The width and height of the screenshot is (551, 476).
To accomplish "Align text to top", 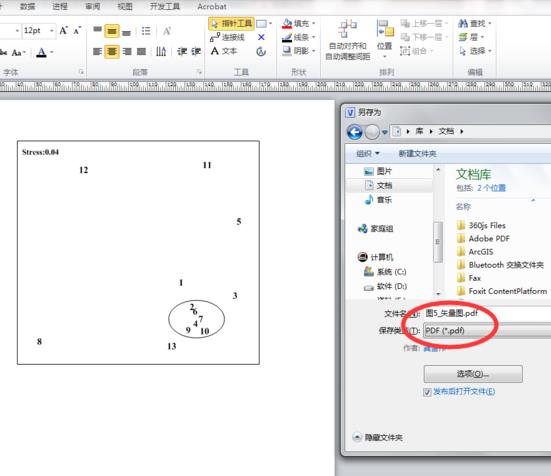I will click(98, 31).
